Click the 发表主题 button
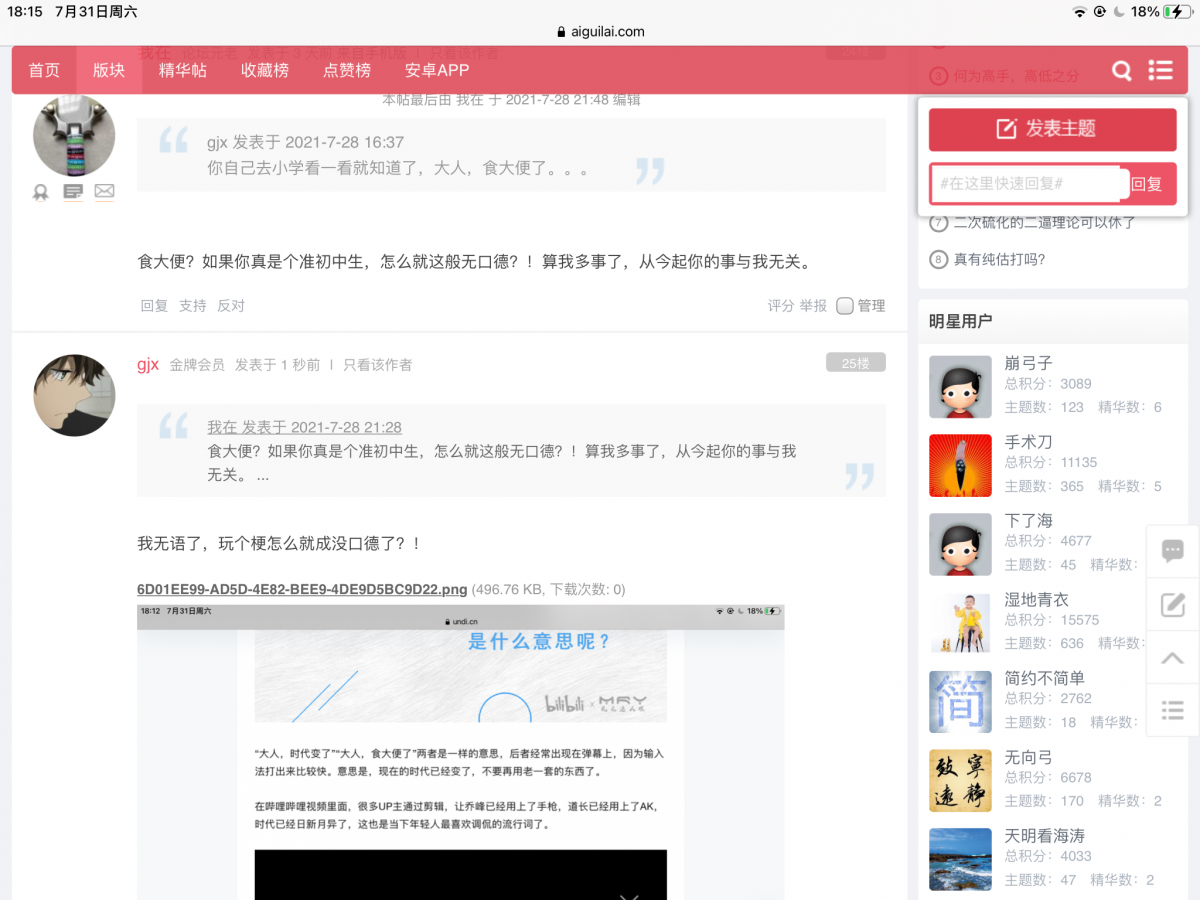This screenshot has height=900, width=1200. pyautogui.click(x=1052, y=129)
